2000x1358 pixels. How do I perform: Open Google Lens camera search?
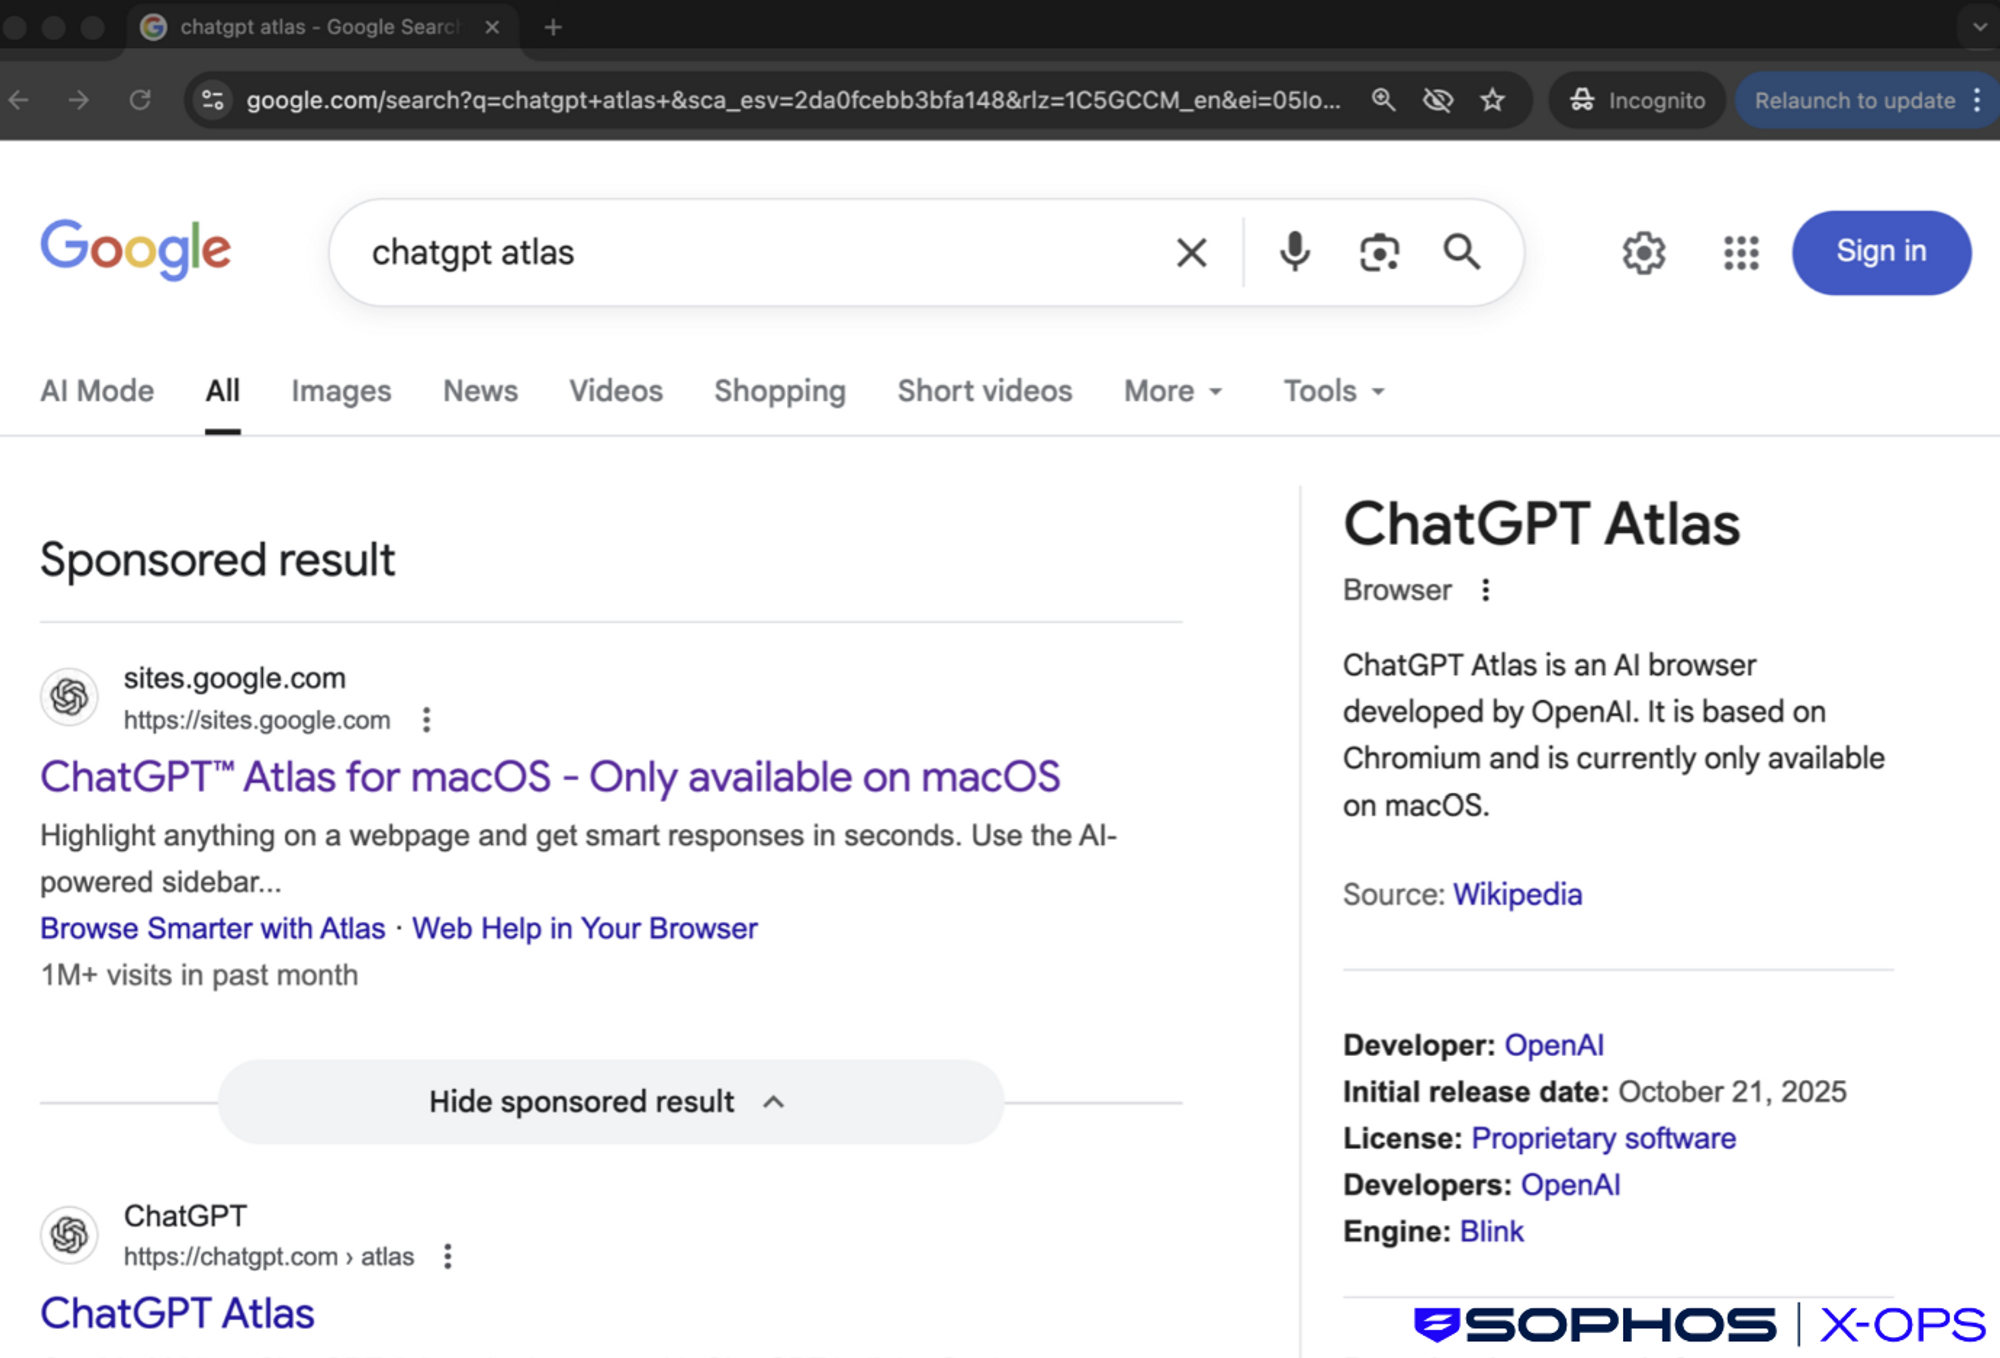pos(1378,252)
